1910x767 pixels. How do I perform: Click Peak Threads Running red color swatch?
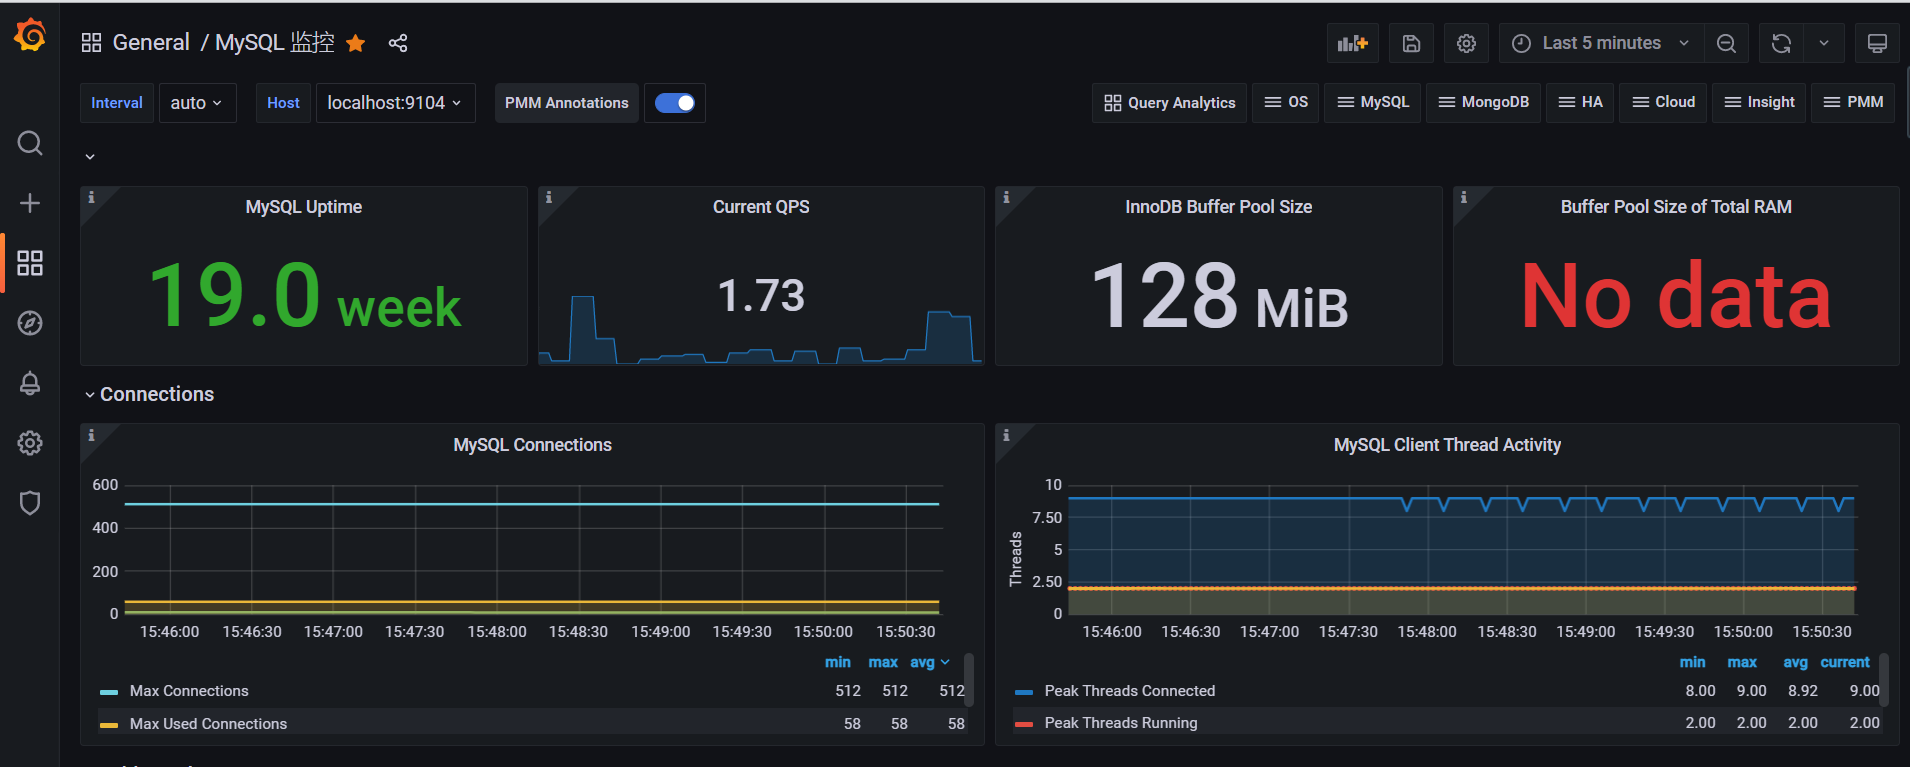point(1024,724)
